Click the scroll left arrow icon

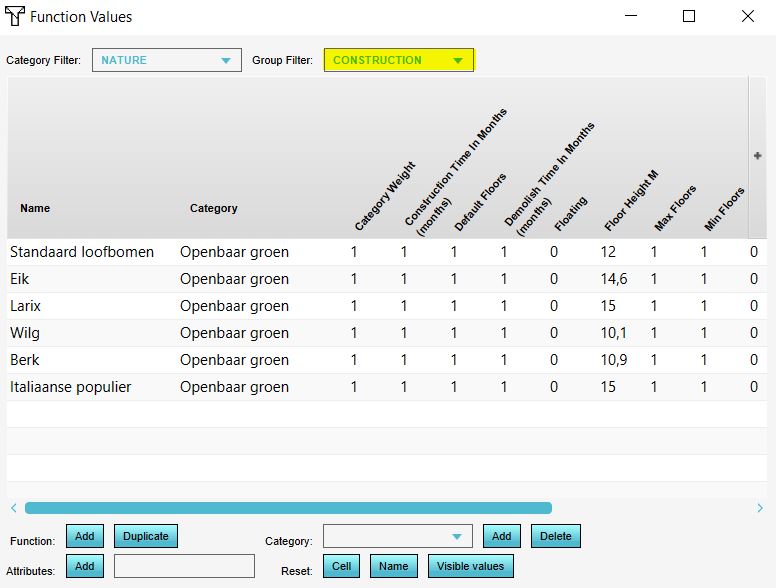pyautogui.click(x=13, y=508)
